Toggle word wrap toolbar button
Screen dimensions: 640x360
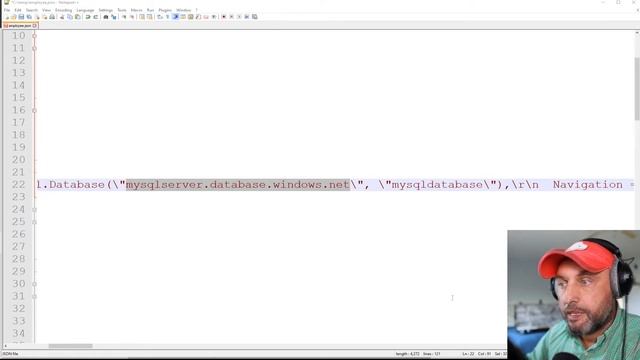coord(160,17)
